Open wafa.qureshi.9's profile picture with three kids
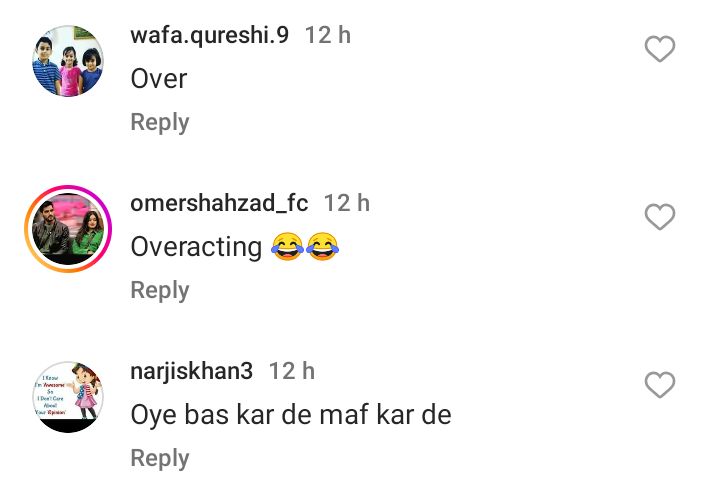The image size is (720, 502). click(x=68, y=61)
